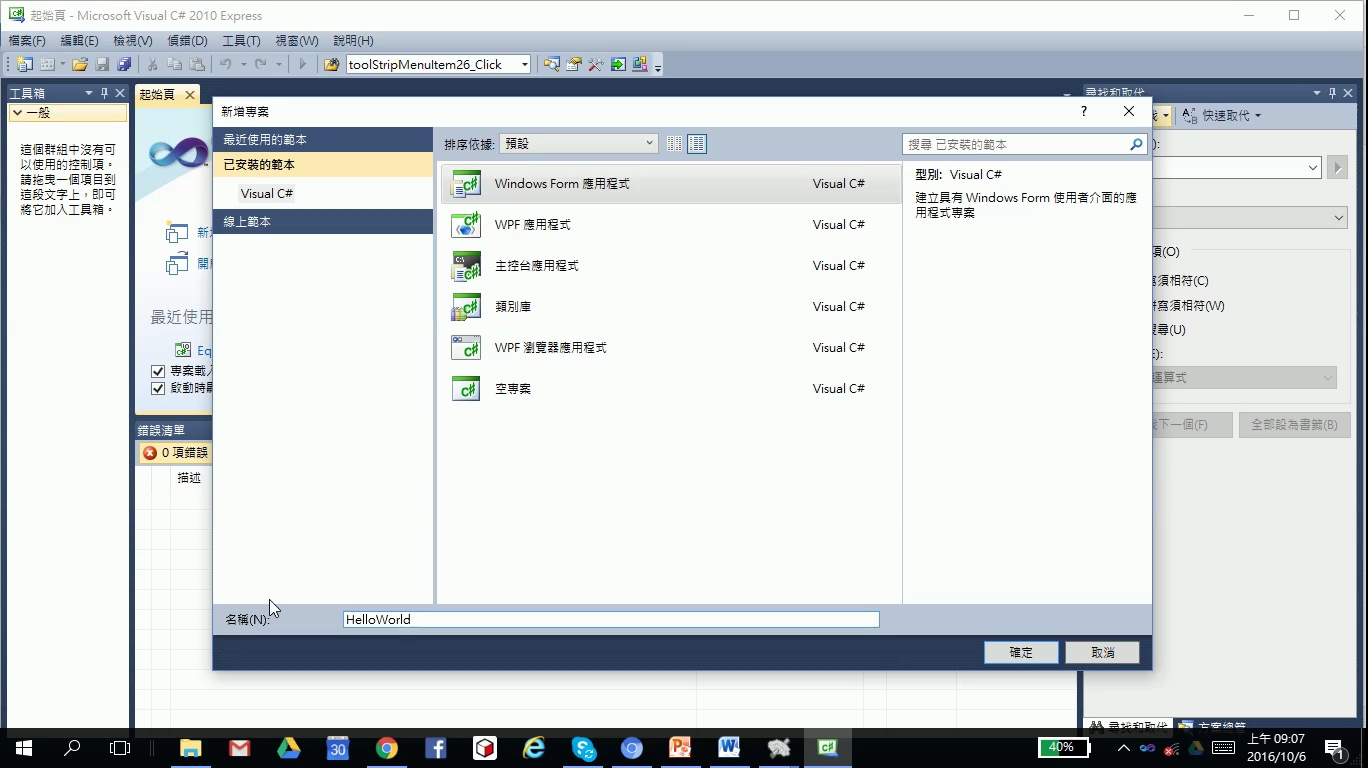Open the toolStripMenuItem26_Click find combo box
This screenshot has height=768, width=1368.
click(439, 64)
